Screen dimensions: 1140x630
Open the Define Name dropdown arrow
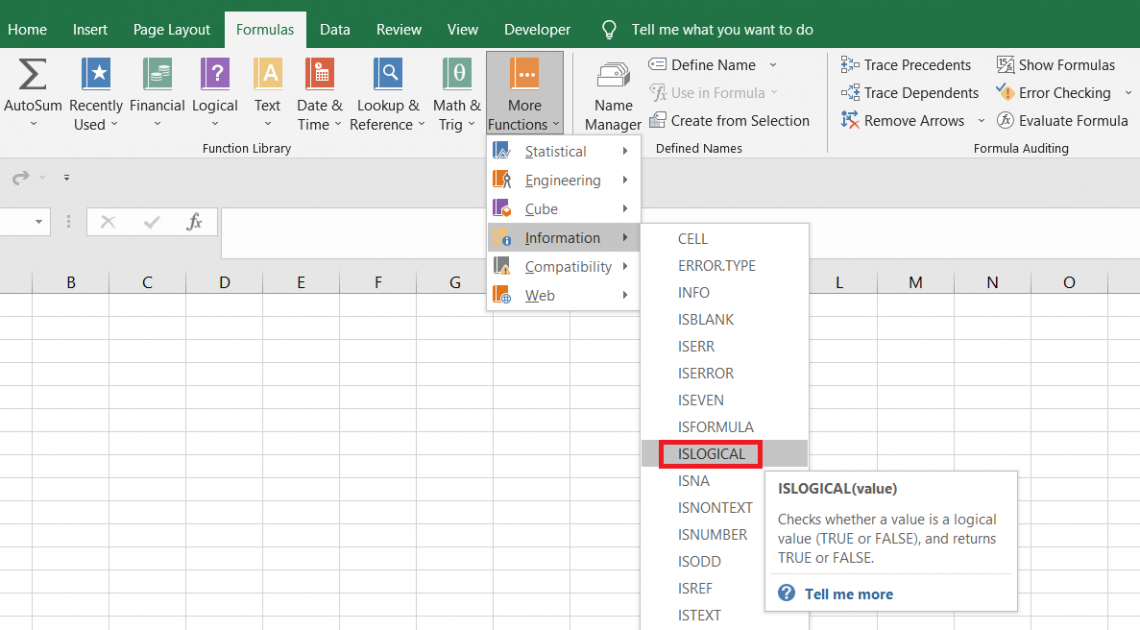pyautogui.click(x=773, y=65)
